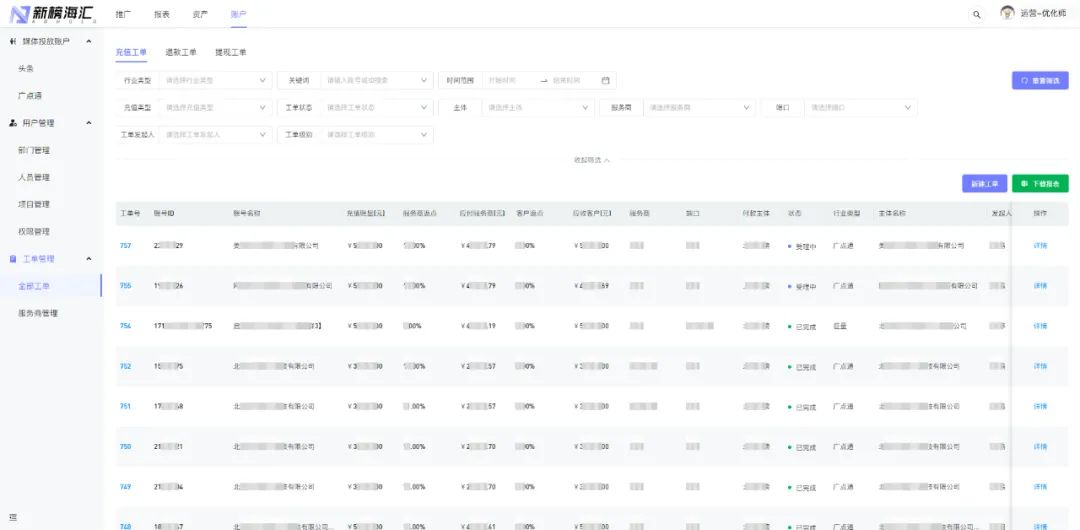Click the 新建工单 button

click(984, 184)
